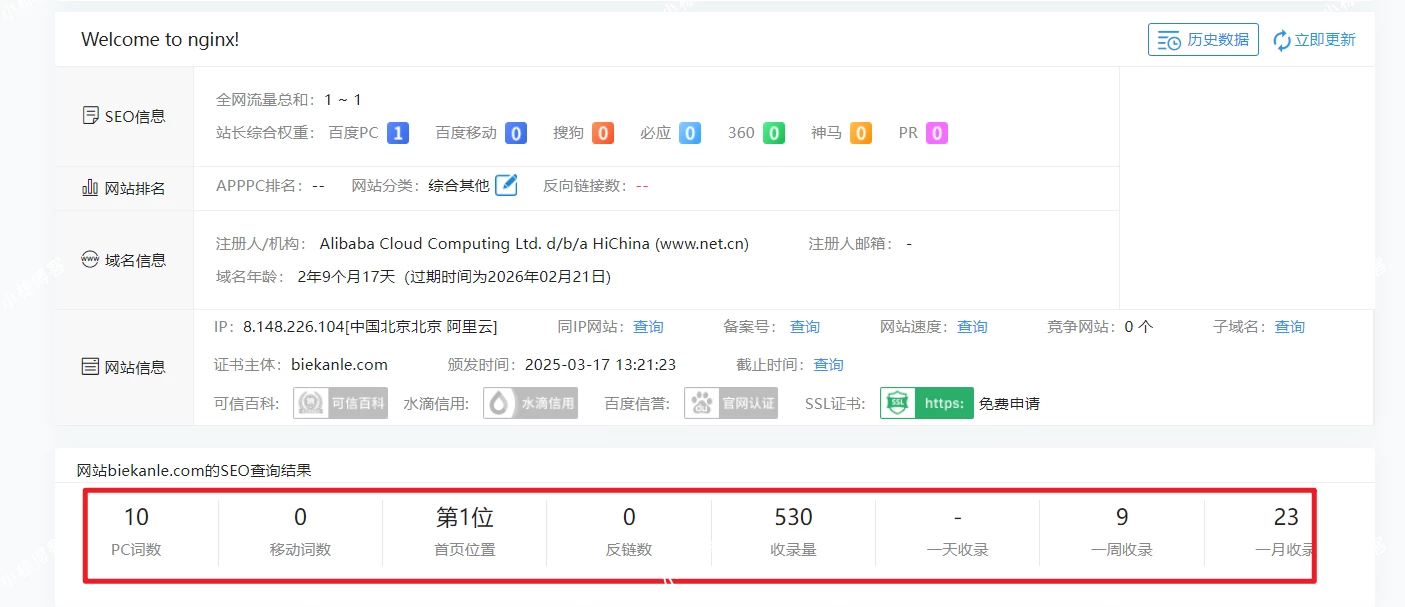Open the 子域名 查询 link
Screen dimensions: 1405x607
(1289, 326)
